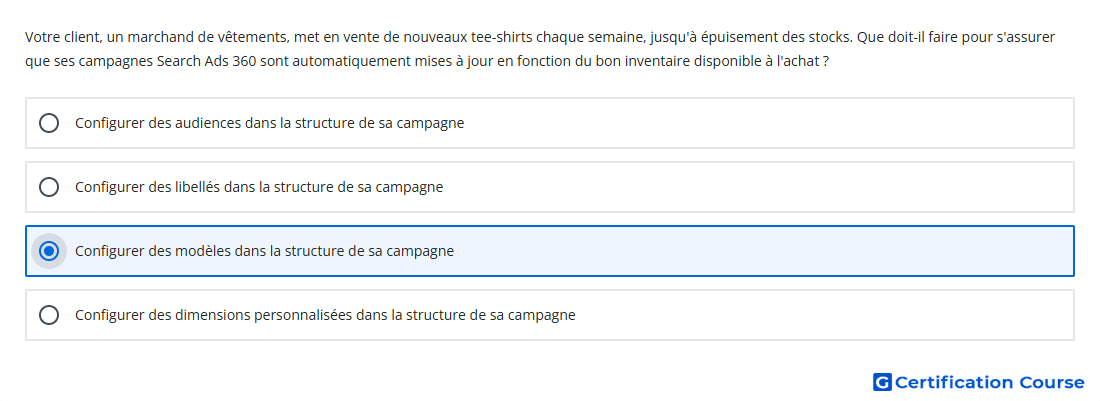Click the blue G logo icon
This screenshot has height=401, width=1100.
pos(882,382)
